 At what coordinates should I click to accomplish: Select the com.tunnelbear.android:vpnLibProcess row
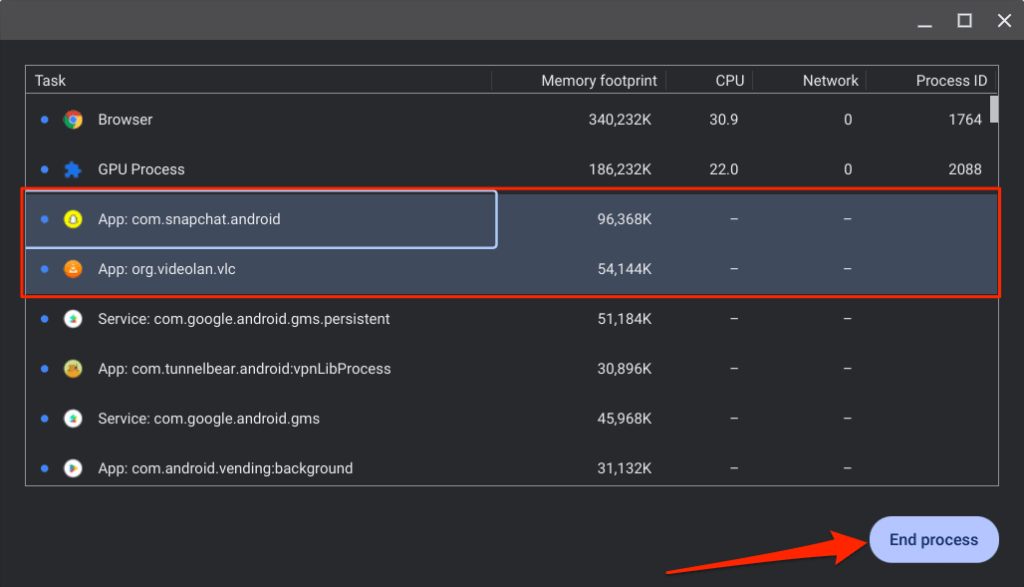point(244,369)
